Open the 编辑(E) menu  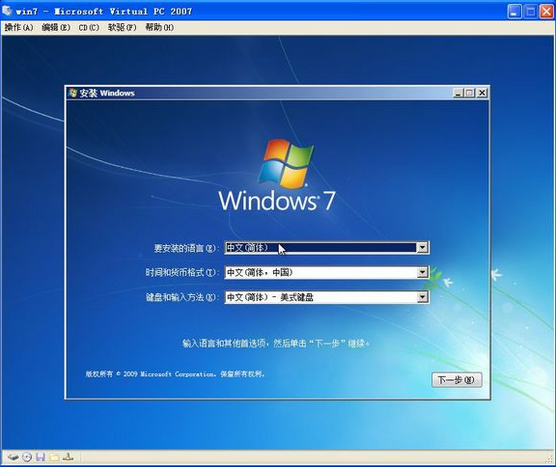(56, 27)
